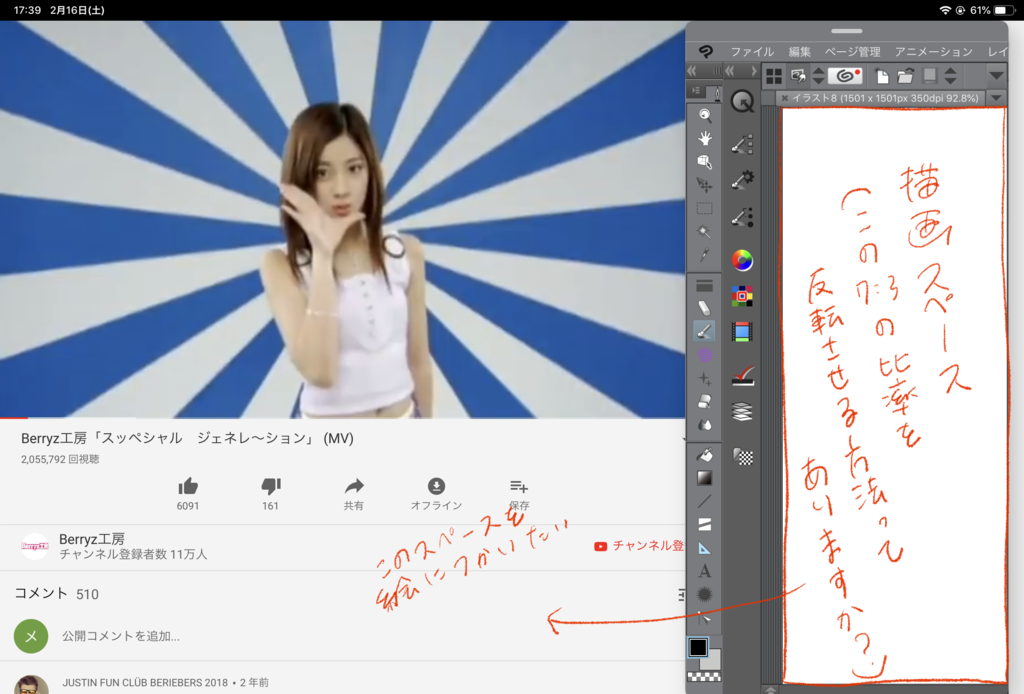The width and height of the screenshot is (1024, 694).
Task: Select the sparkle Decoration tool
Action: coord(705,379)
